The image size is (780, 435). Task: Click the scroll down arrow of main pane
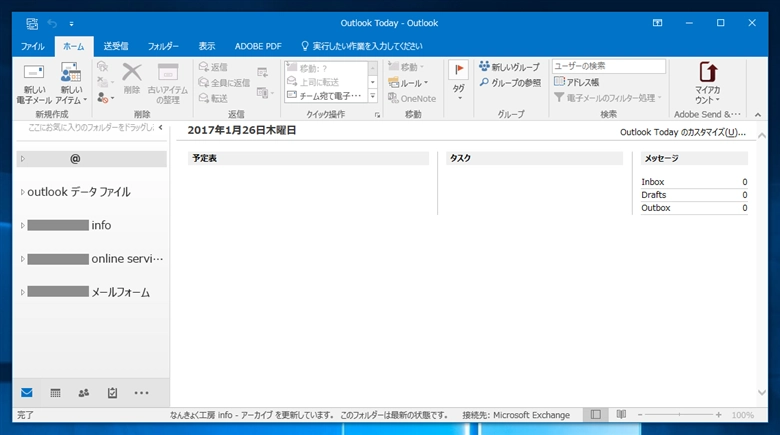[x=762, y=393]
